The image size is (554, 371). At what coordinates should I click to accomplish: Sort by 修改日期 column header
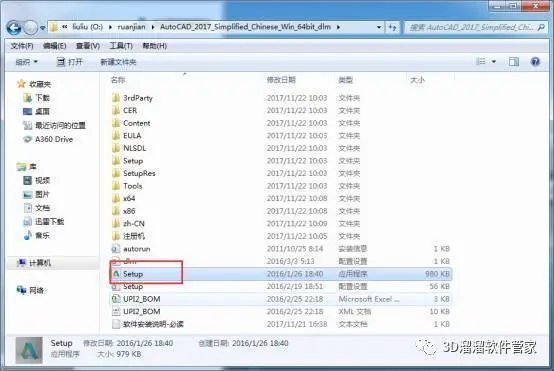(x=281, y=80)
